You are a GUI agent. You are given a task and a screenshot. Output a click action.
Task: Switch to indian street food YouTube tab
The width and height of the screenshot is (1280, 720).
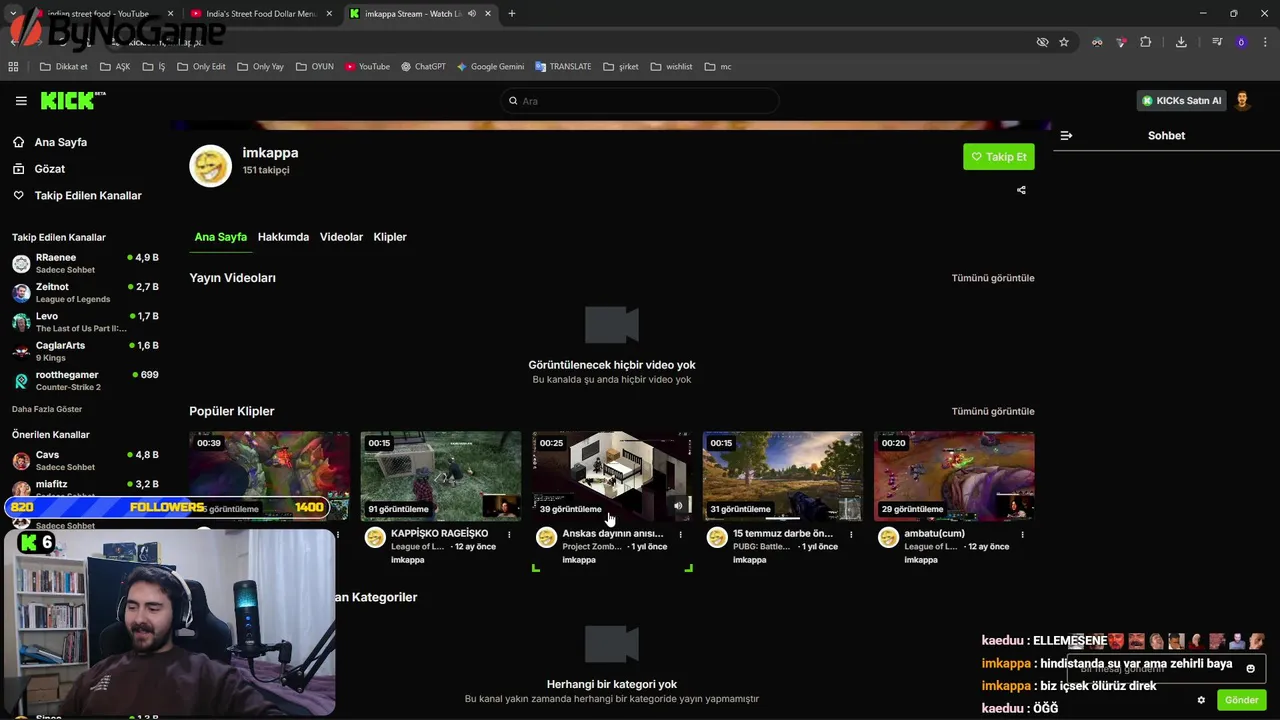[x=98, y=14]
